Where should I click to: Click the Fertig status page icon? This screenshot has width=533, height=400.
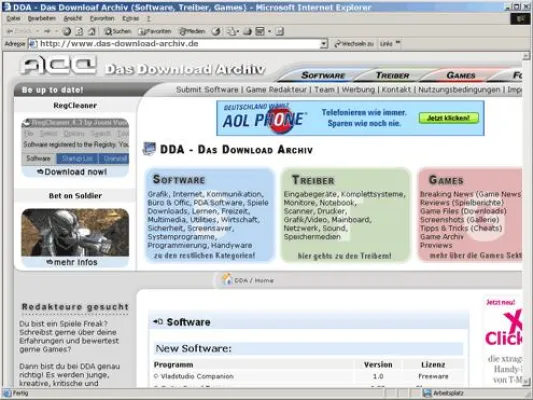[7, 393]
